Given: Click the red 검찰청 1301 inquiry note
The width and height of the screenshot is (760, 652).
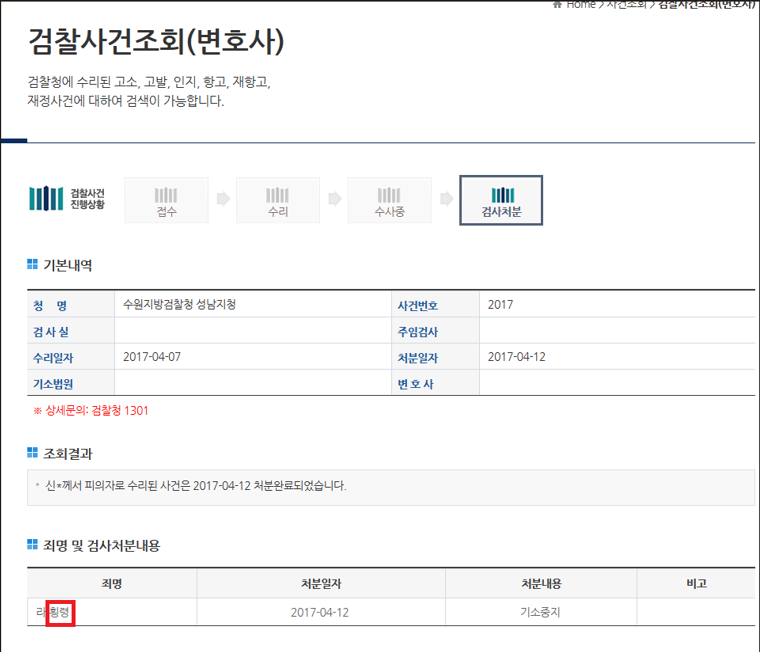Looking at the screenshot, I should [91, 410].
